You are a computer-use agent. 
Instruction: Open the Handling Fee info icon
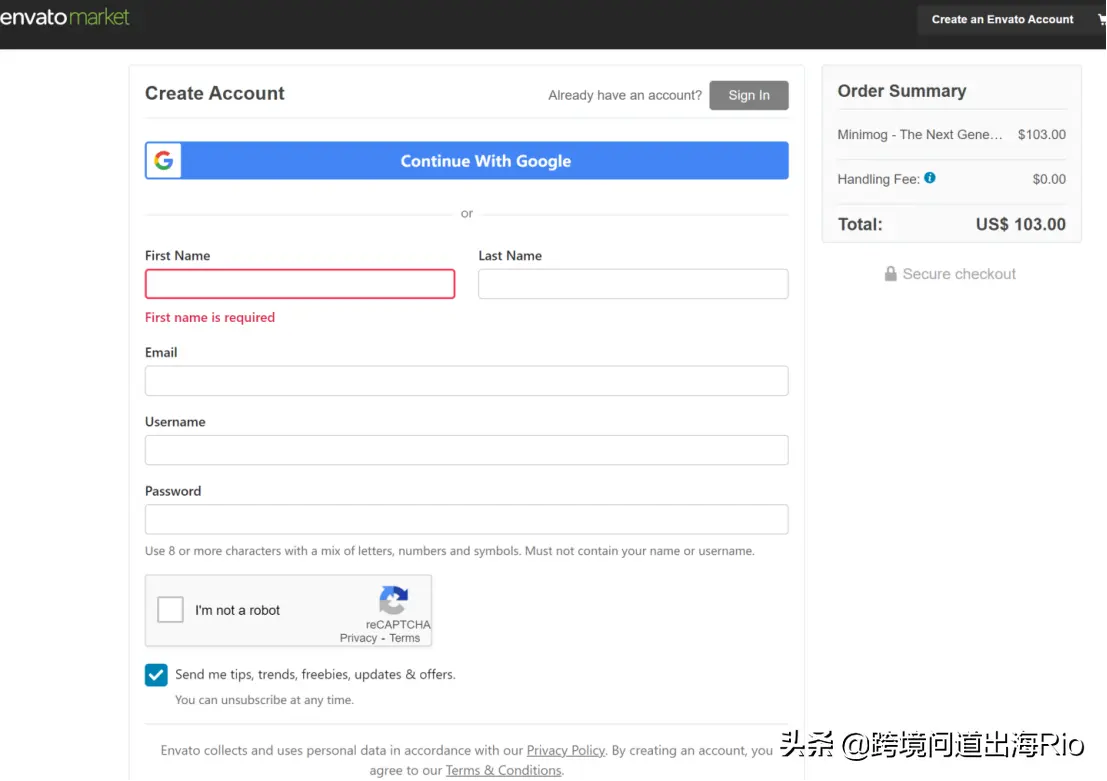tap(930, 178)
